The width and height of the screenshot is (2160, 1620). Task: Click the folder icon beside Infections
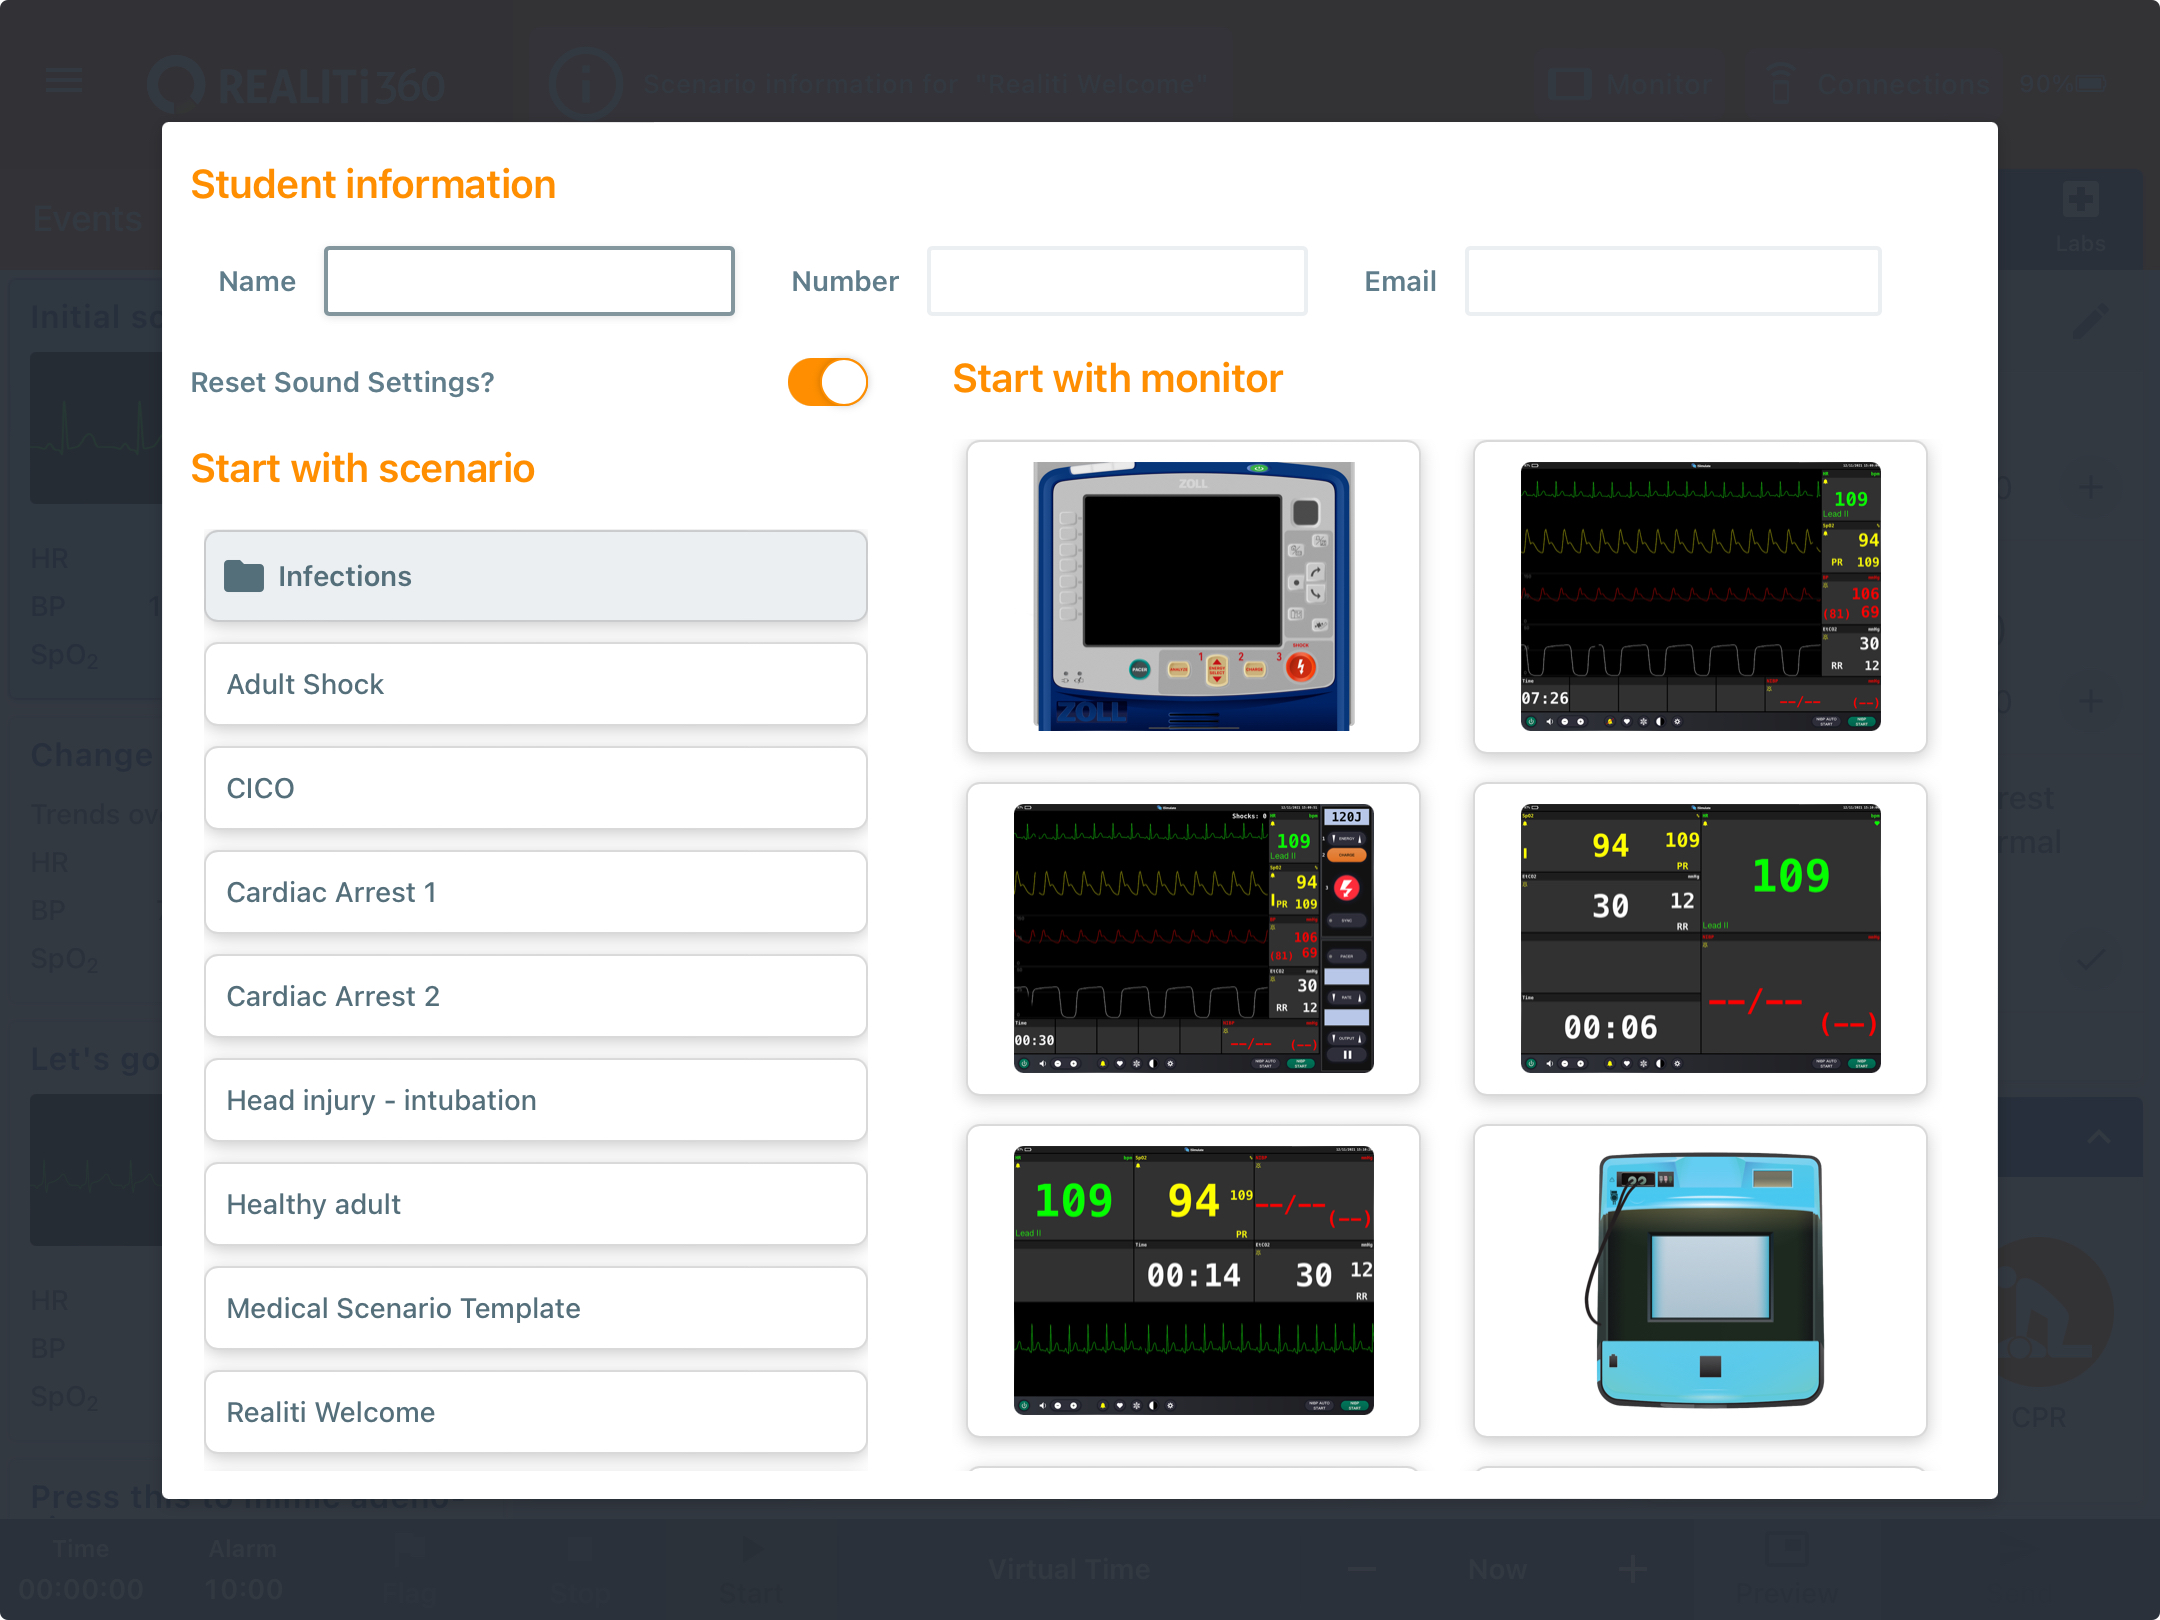(x=244, y=576)
